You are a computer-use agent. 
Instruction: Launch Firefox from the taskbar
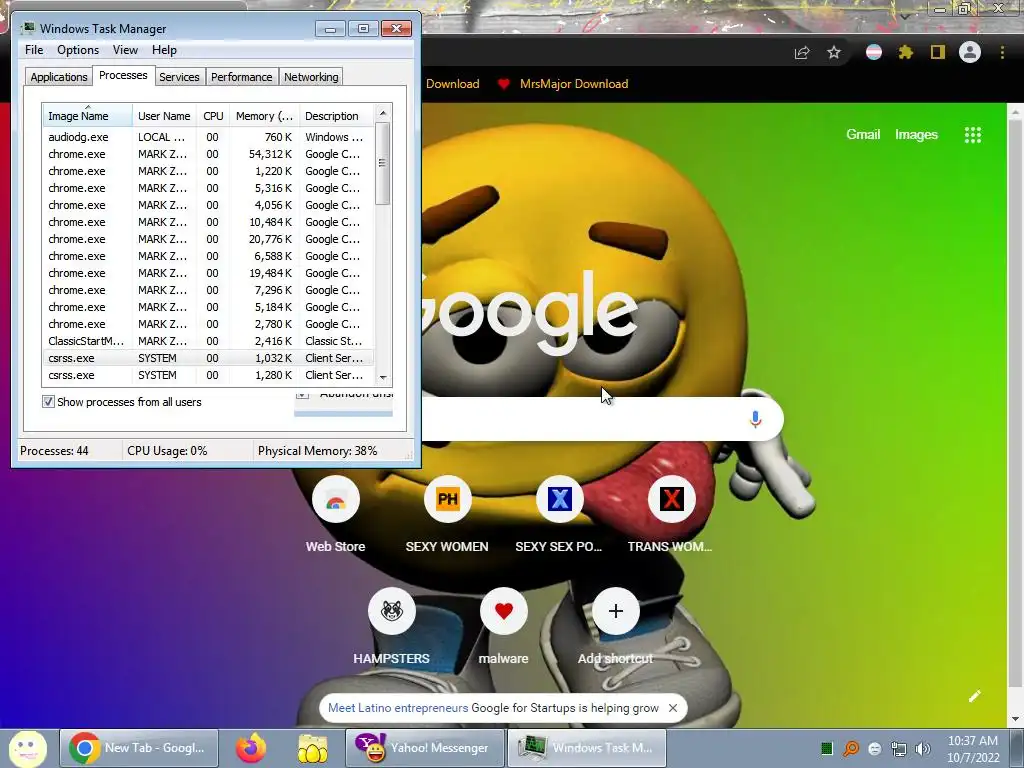pyautogui.click(x=251, y=748)
